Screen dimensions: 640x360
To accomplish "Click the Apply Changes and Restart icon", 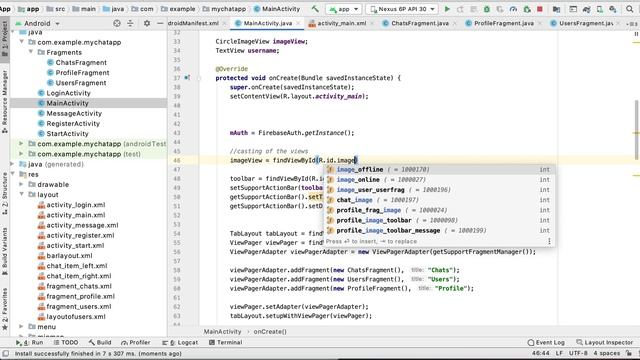I will [460, 9].
